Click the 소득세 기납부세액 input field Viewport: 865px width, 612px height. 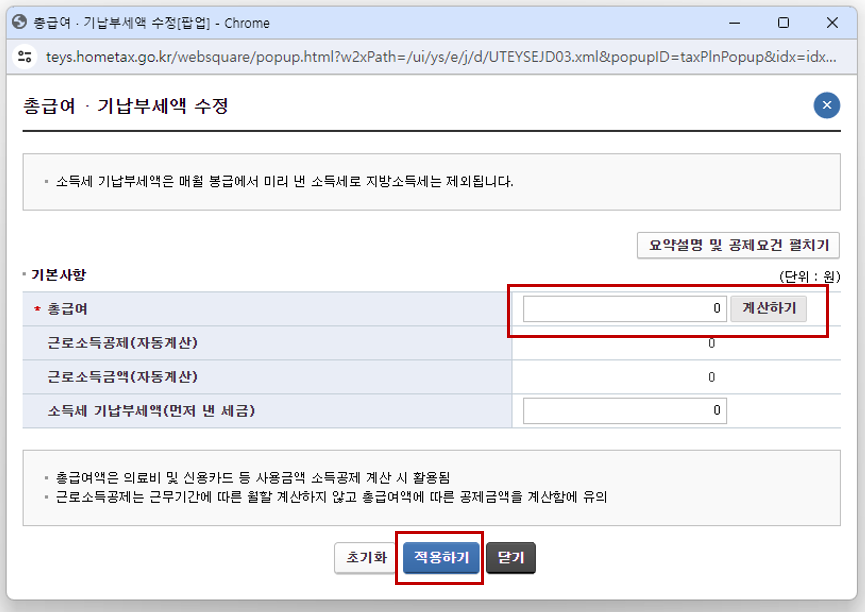point(624,410)
